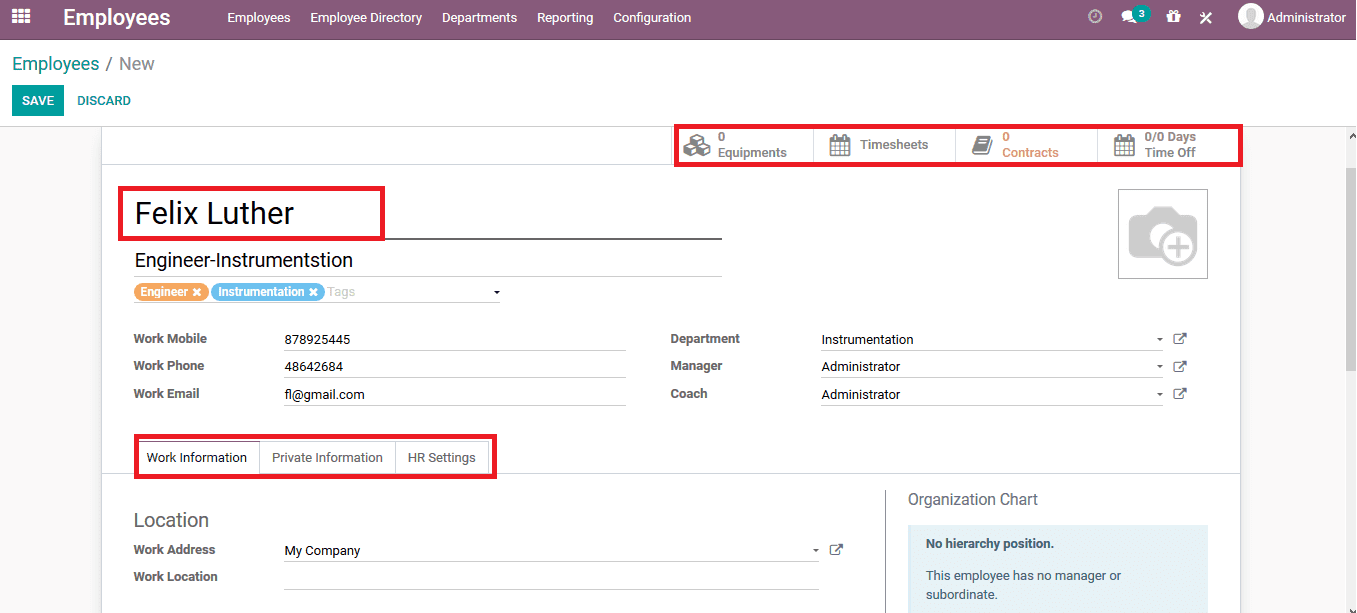Open Department external link icon
The height and width of the screenshot is (613, 1357).
(x=1180, y=339)
